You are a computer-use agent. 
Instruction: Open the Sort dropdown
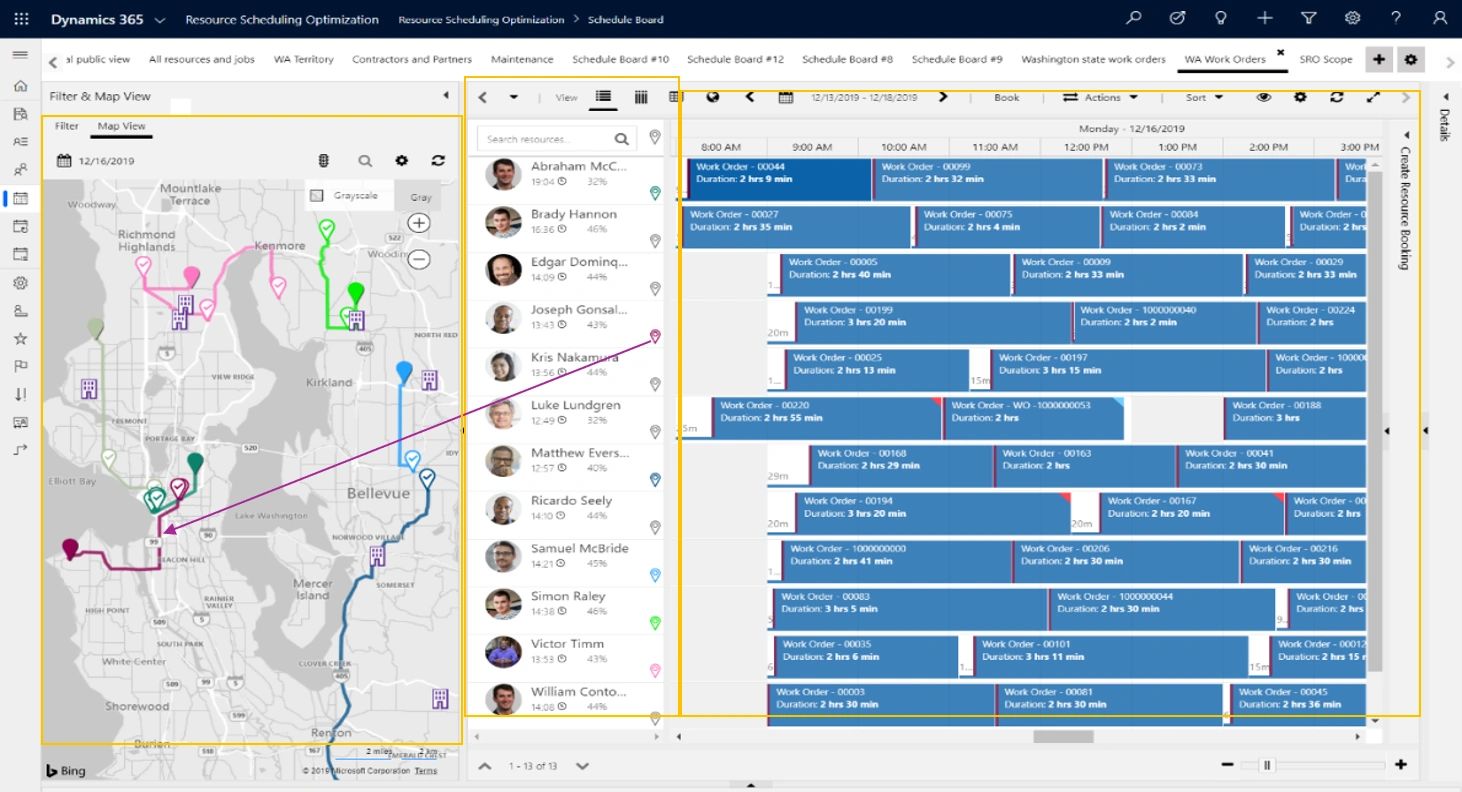tap(1204, 97)
